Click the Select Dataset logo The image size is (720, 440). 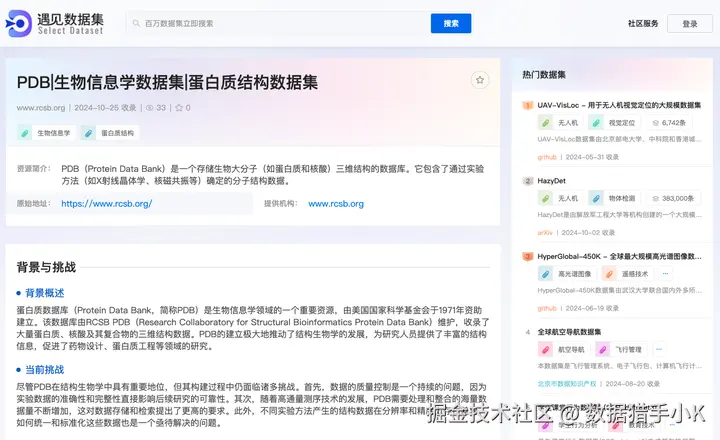tap(55, 23)
